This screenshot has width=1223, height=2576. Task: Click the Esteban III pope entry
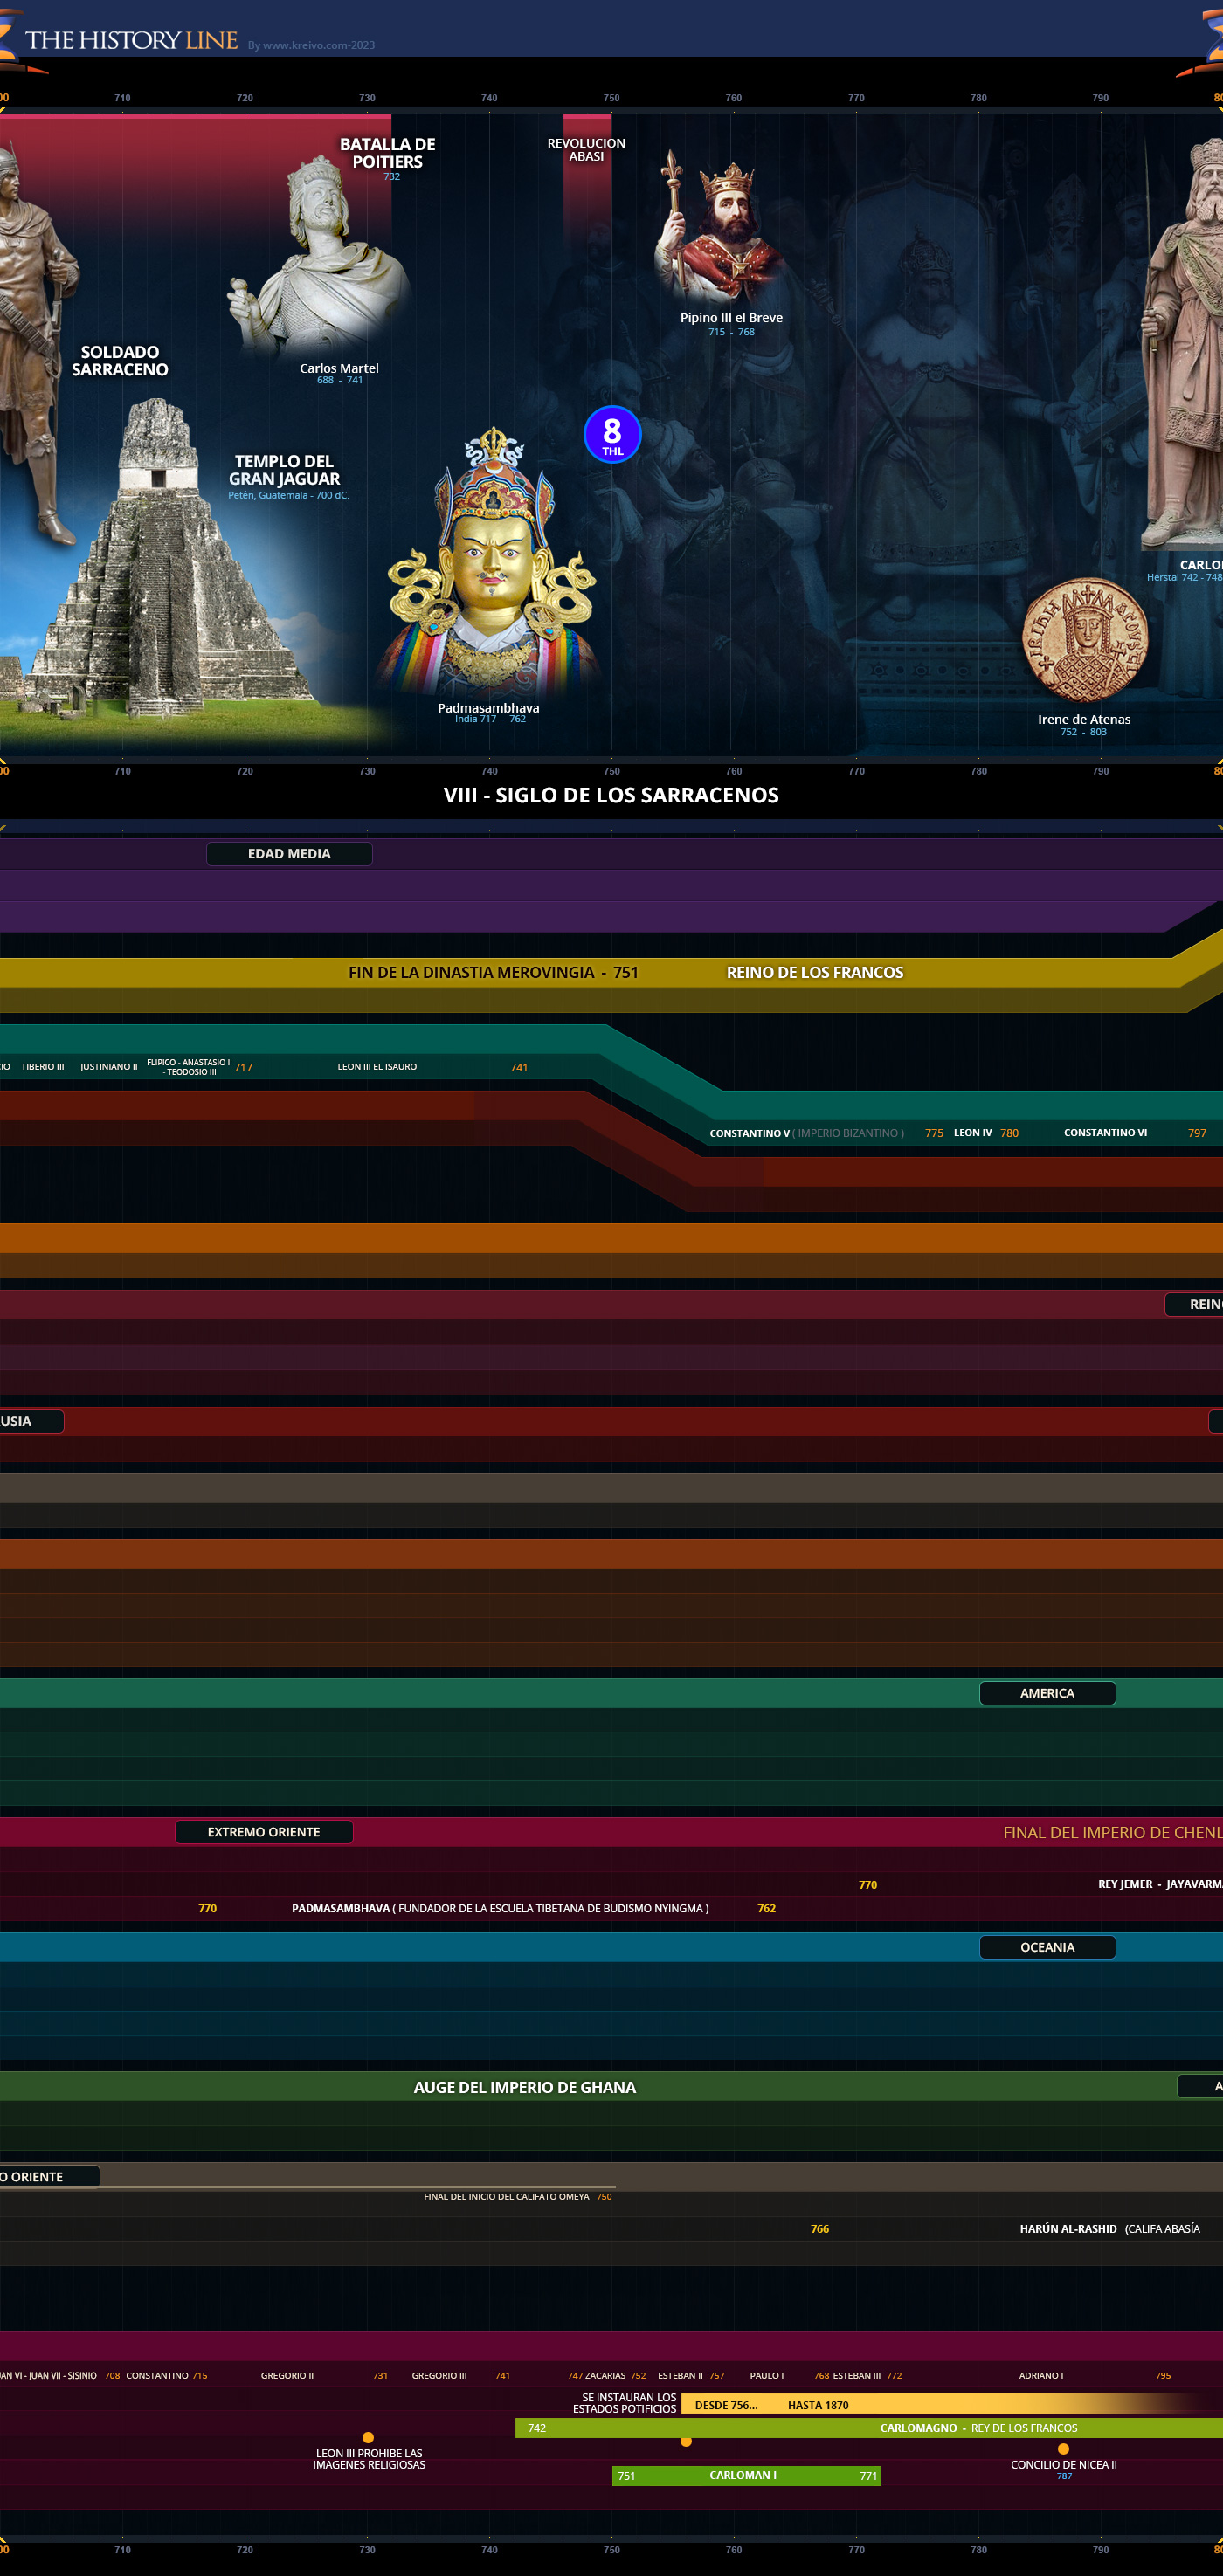point(857,2375)
